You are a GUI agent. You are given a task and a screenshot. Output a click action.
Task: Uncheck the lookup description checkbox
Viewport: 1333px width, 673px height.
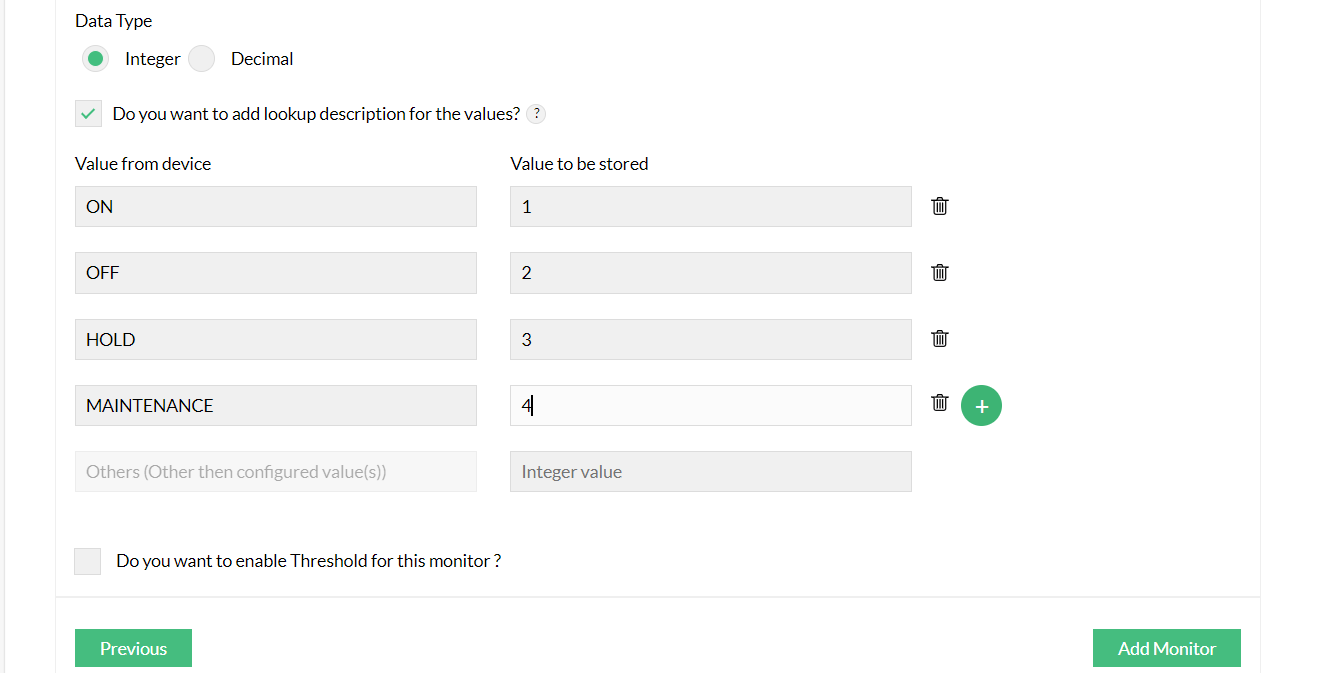point(88,114)
